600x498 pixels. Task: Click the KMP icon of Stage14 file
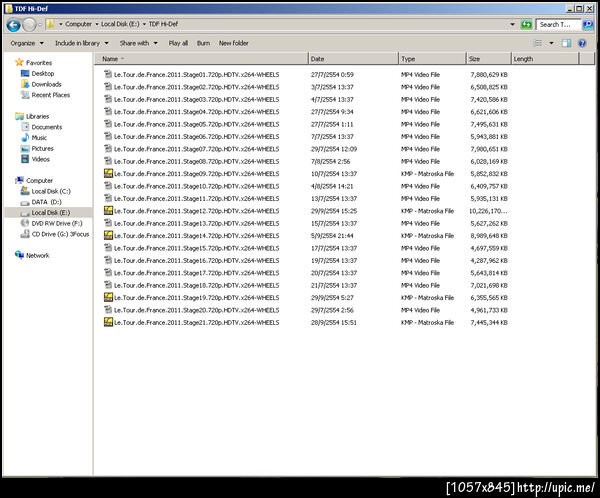[x=108, y=235]
